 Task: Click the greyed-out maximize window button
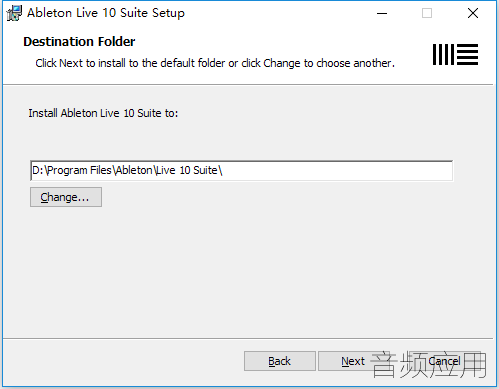pyautogui.click(x=427, y=13)
